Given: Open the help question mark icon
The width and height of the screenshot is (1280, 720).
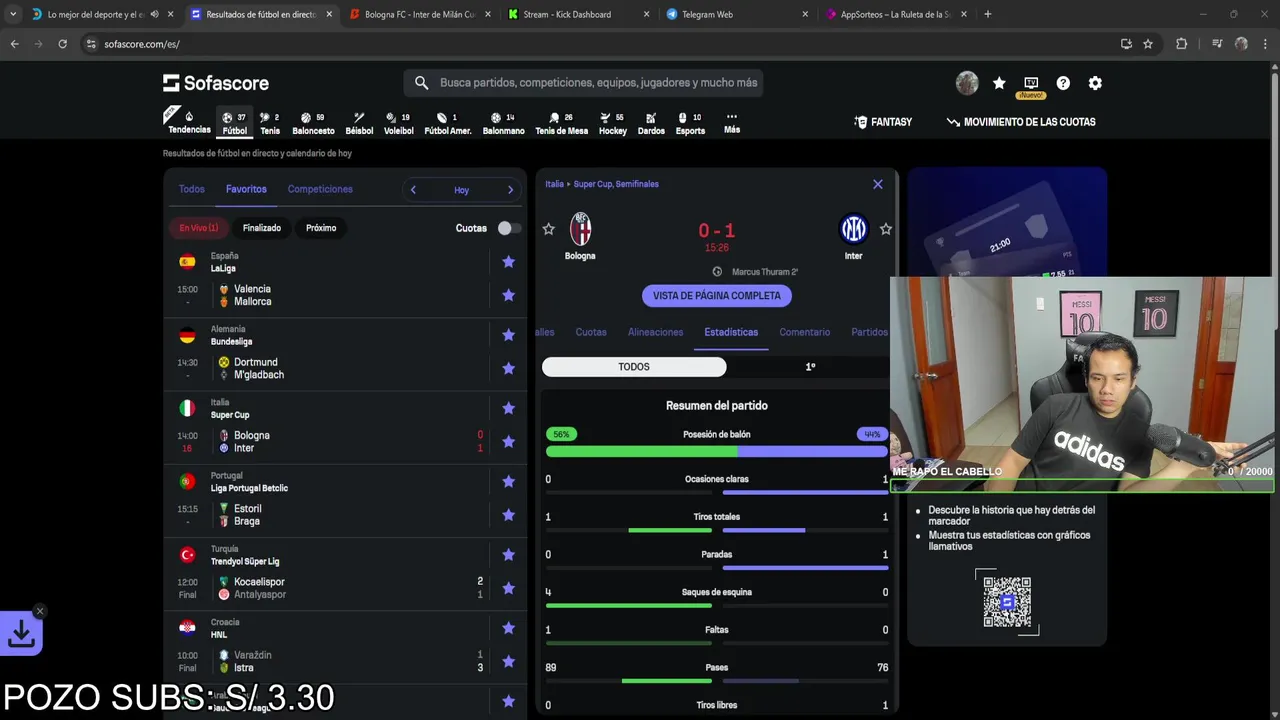Looking at the screenshot, I should pyautogui.click(x=1063, y=83).
